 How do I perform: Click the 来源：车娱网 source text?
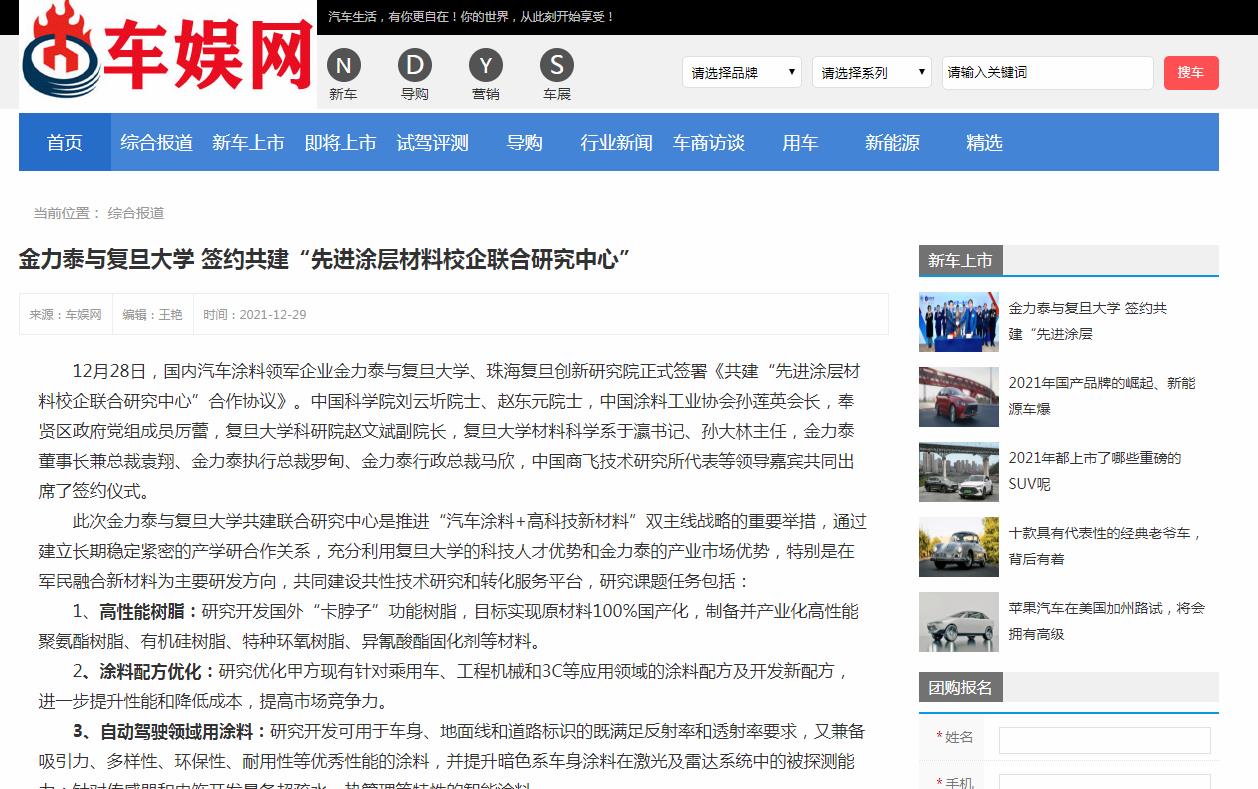65,314
